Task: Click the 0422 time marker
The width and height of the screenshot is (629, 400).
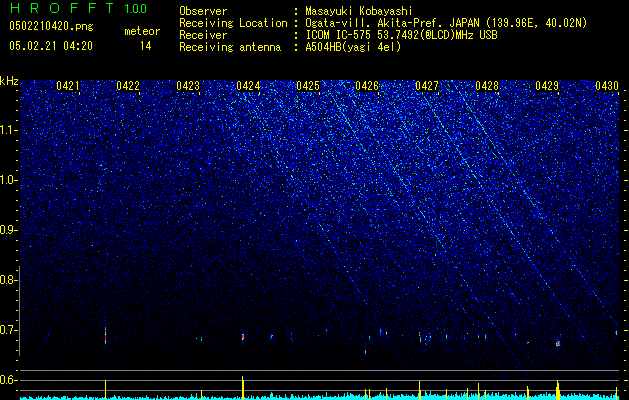Action: (x=128, y=86)
